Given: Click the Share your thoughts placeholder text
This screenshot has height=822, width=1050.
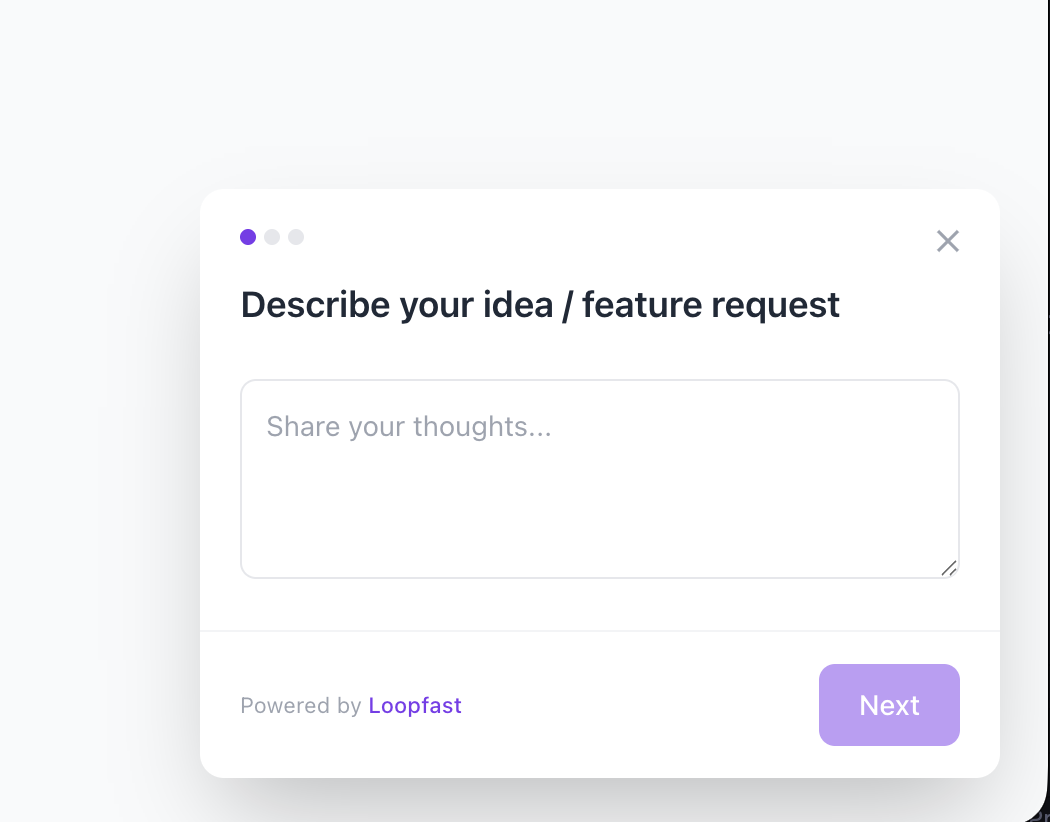Looking at the screenshot, I should [408, 426].
